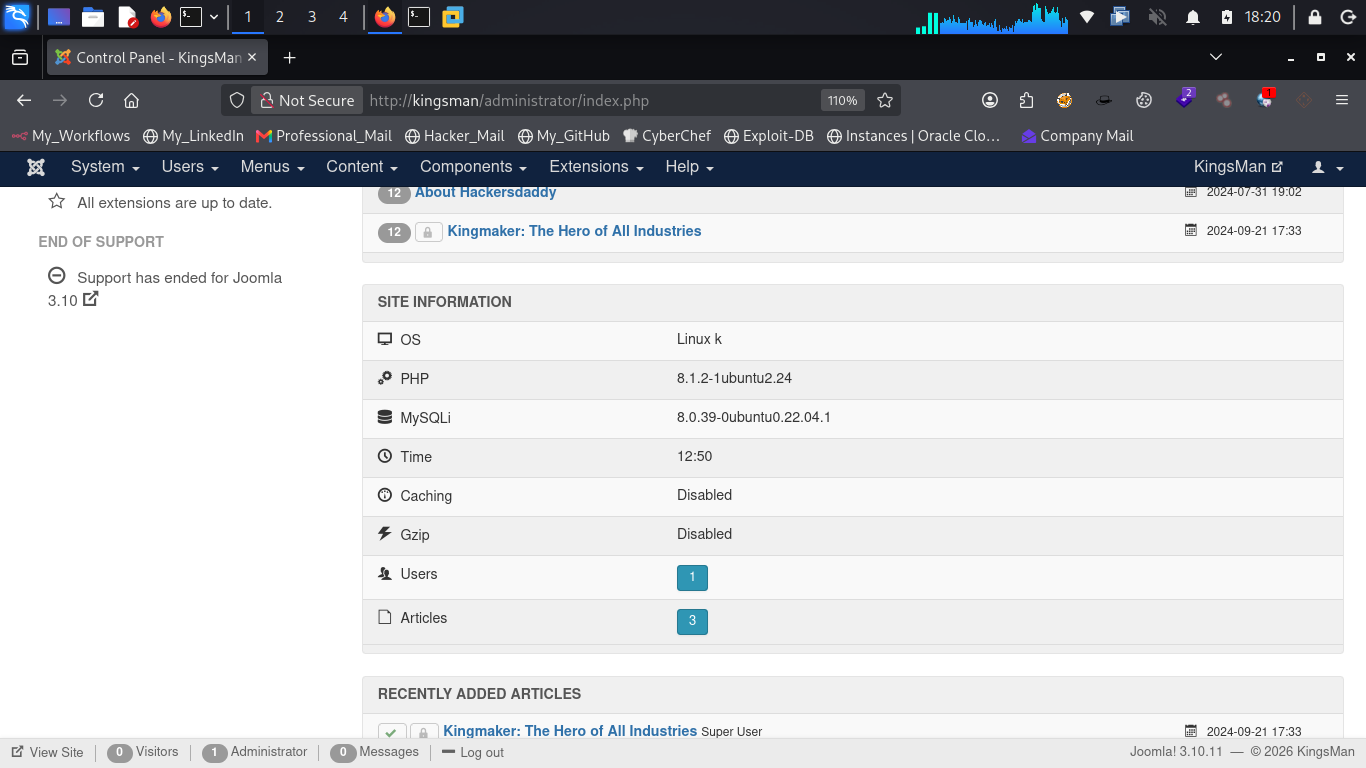The image size is (1366, 768).
Task: Open the About Hackersdaddy article
Action: (x=486, y=192)
